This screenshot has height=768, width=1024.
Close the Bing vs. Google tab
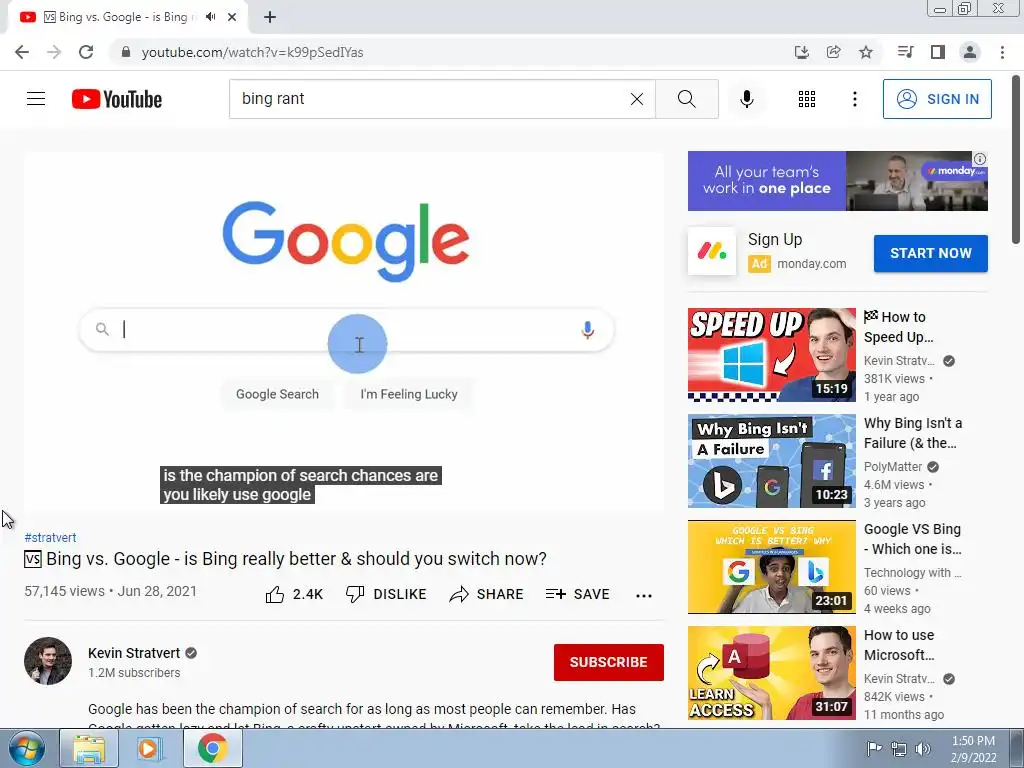tap(232, 17)
